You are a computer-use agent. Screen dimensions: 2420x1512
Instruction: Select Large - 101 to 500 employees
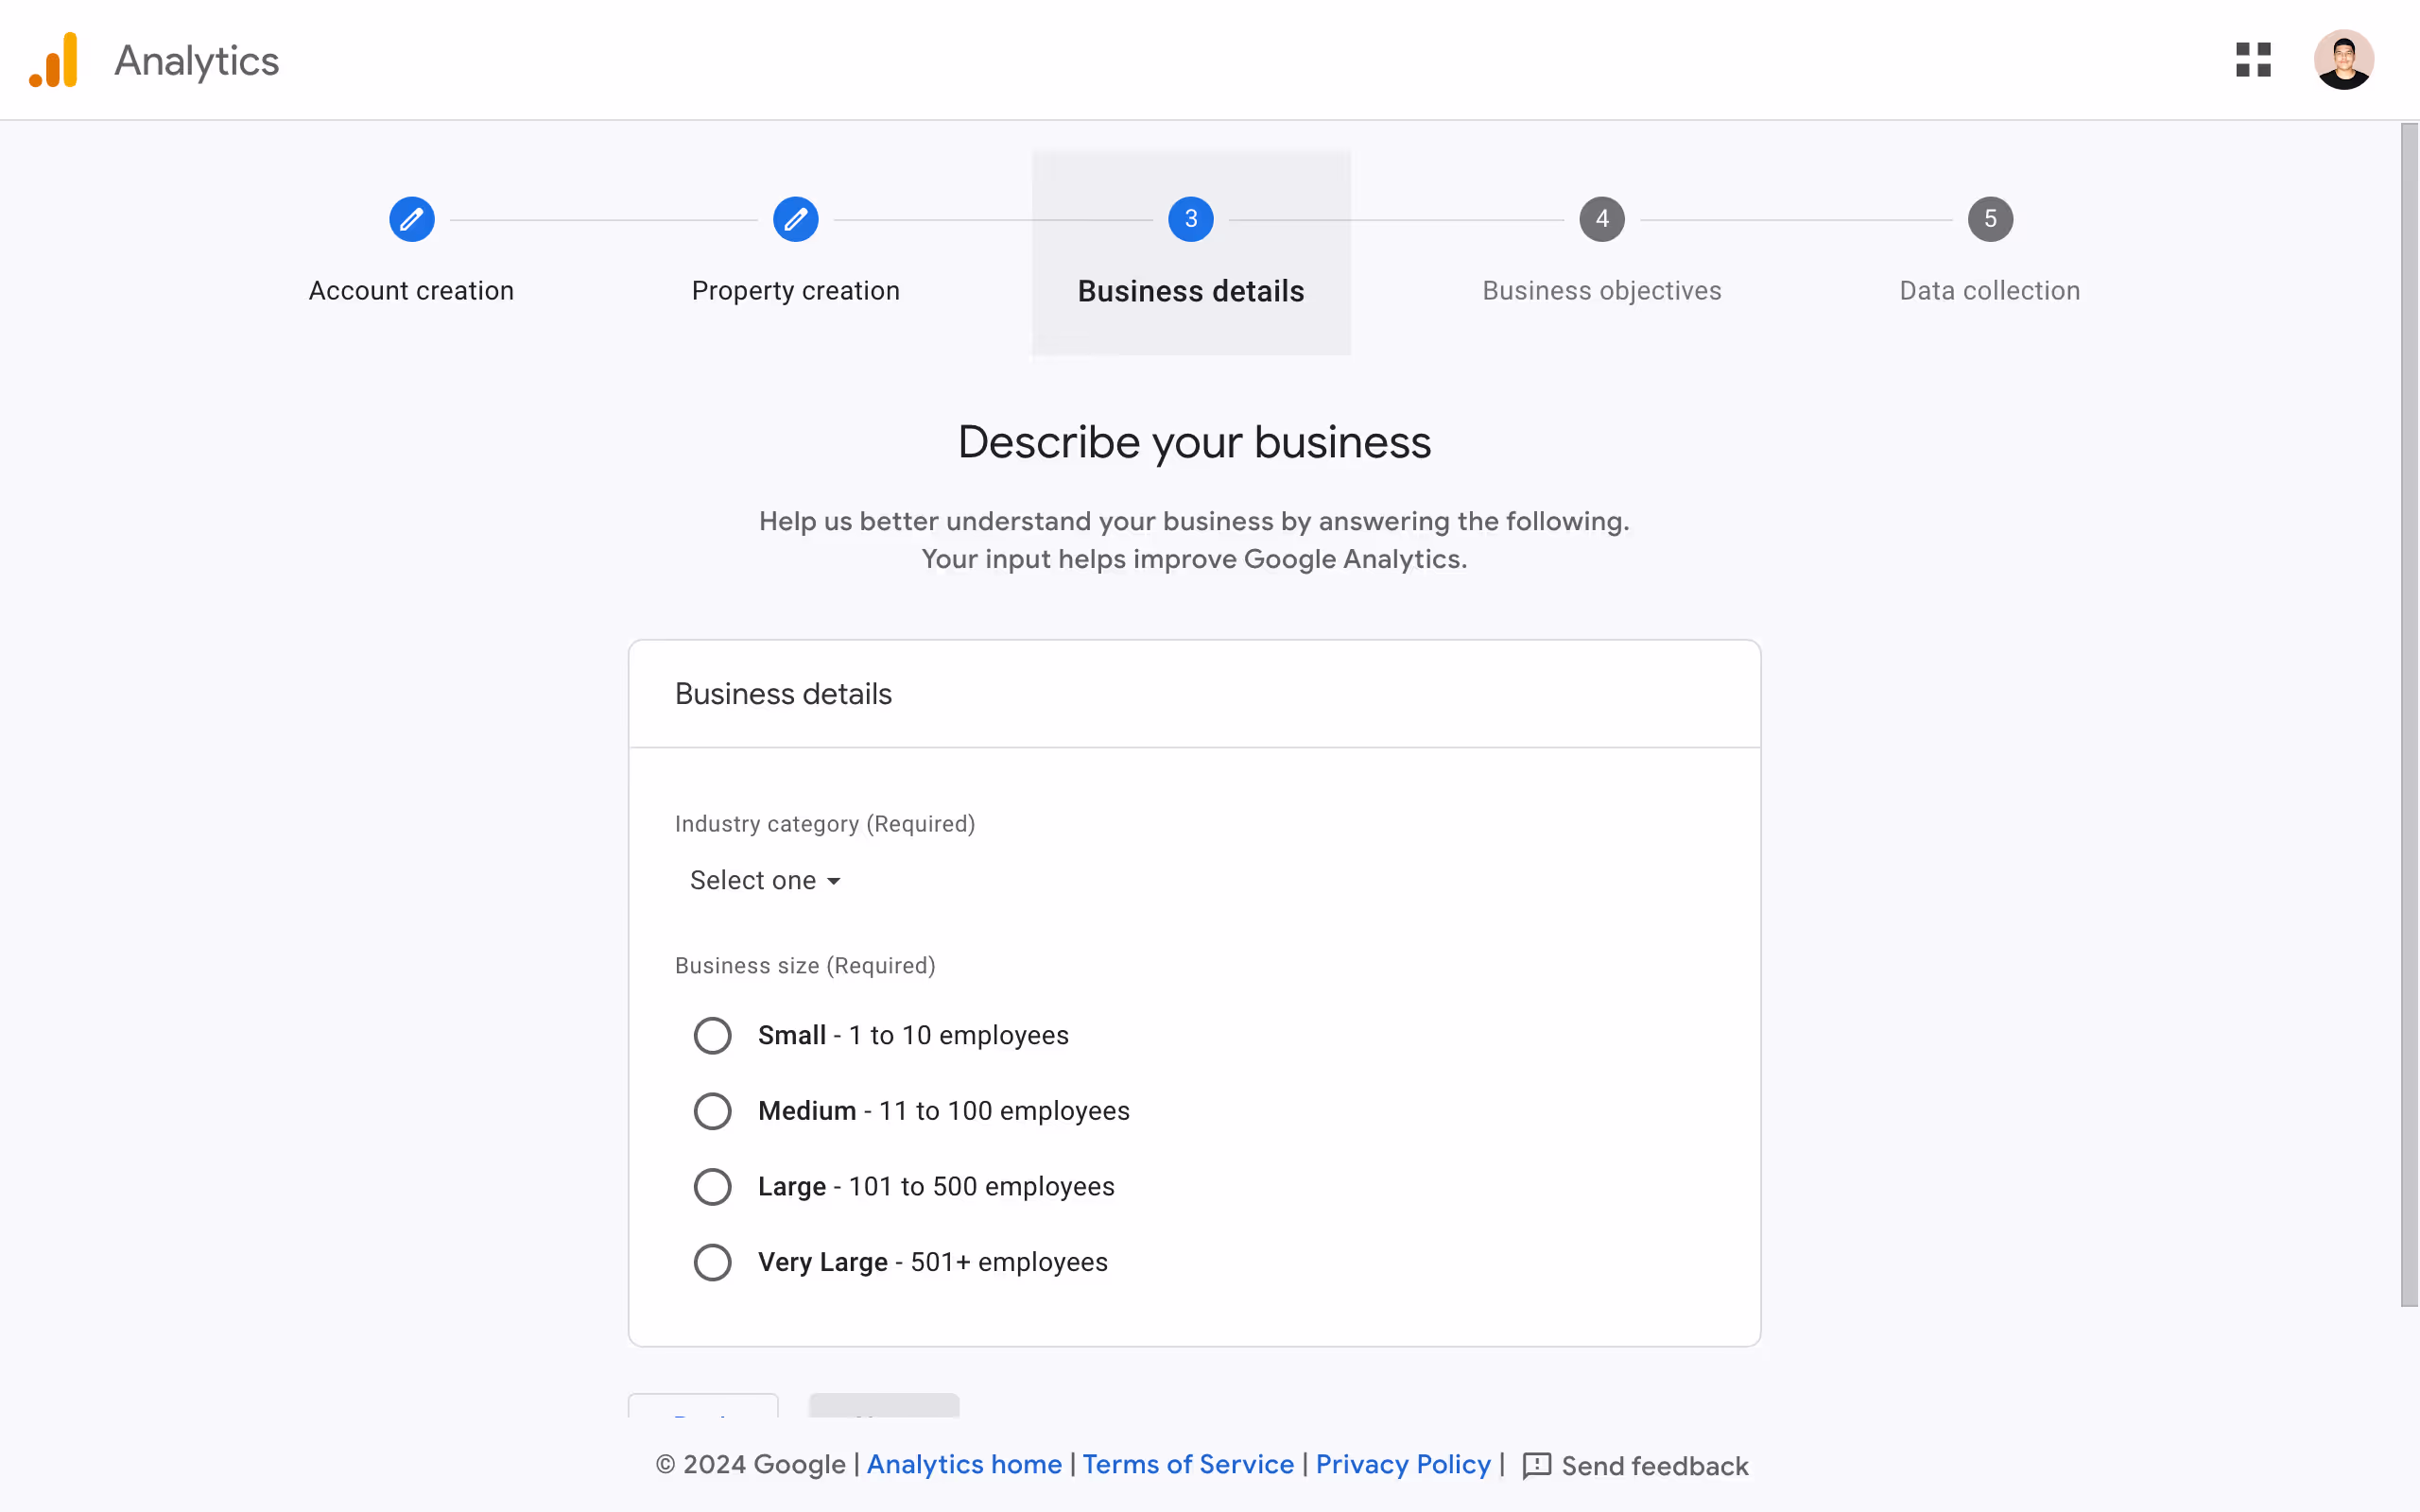712,1187
